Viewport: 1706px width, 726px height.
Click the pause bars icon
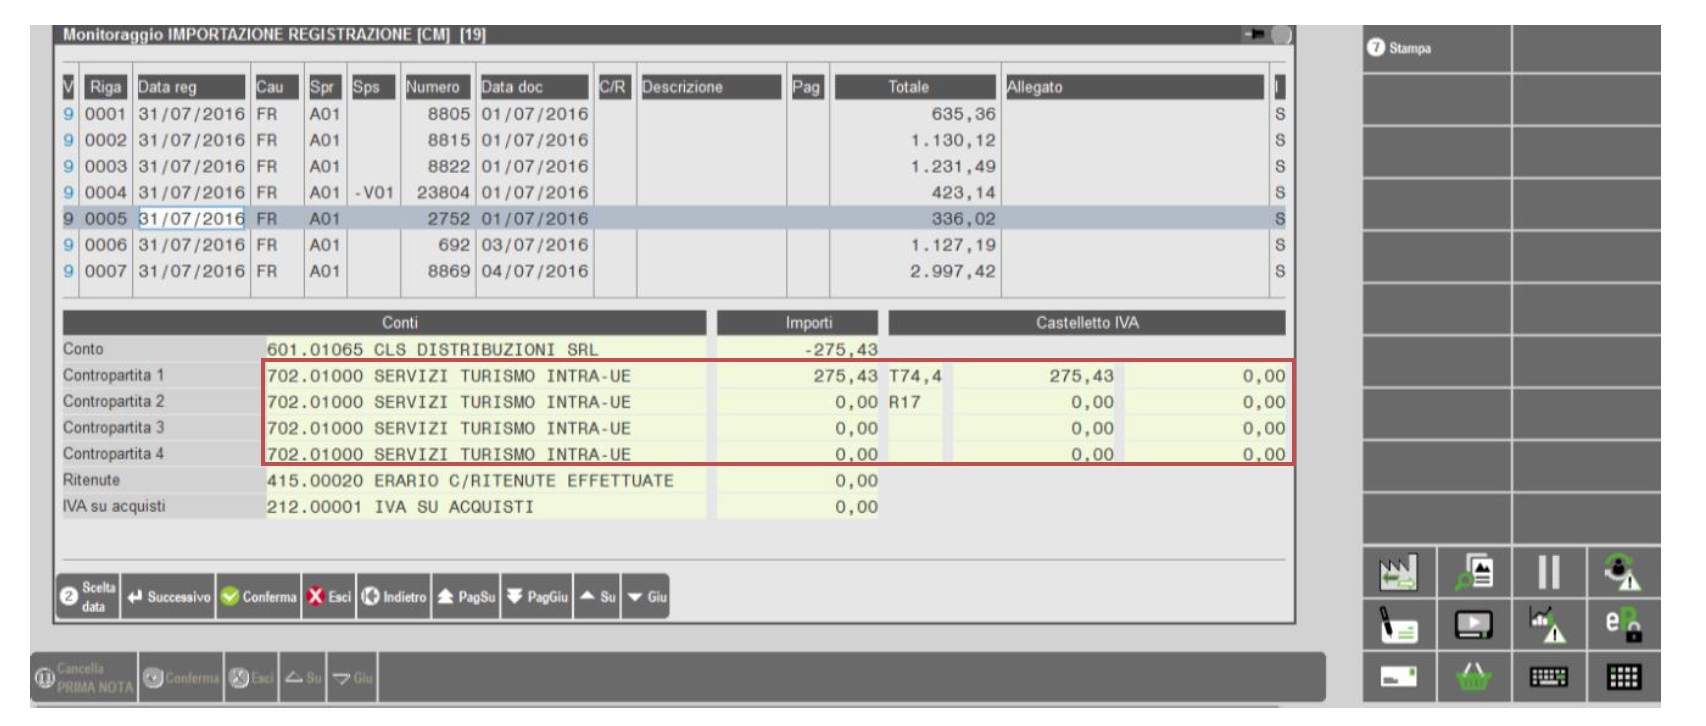pos(1548,573)
